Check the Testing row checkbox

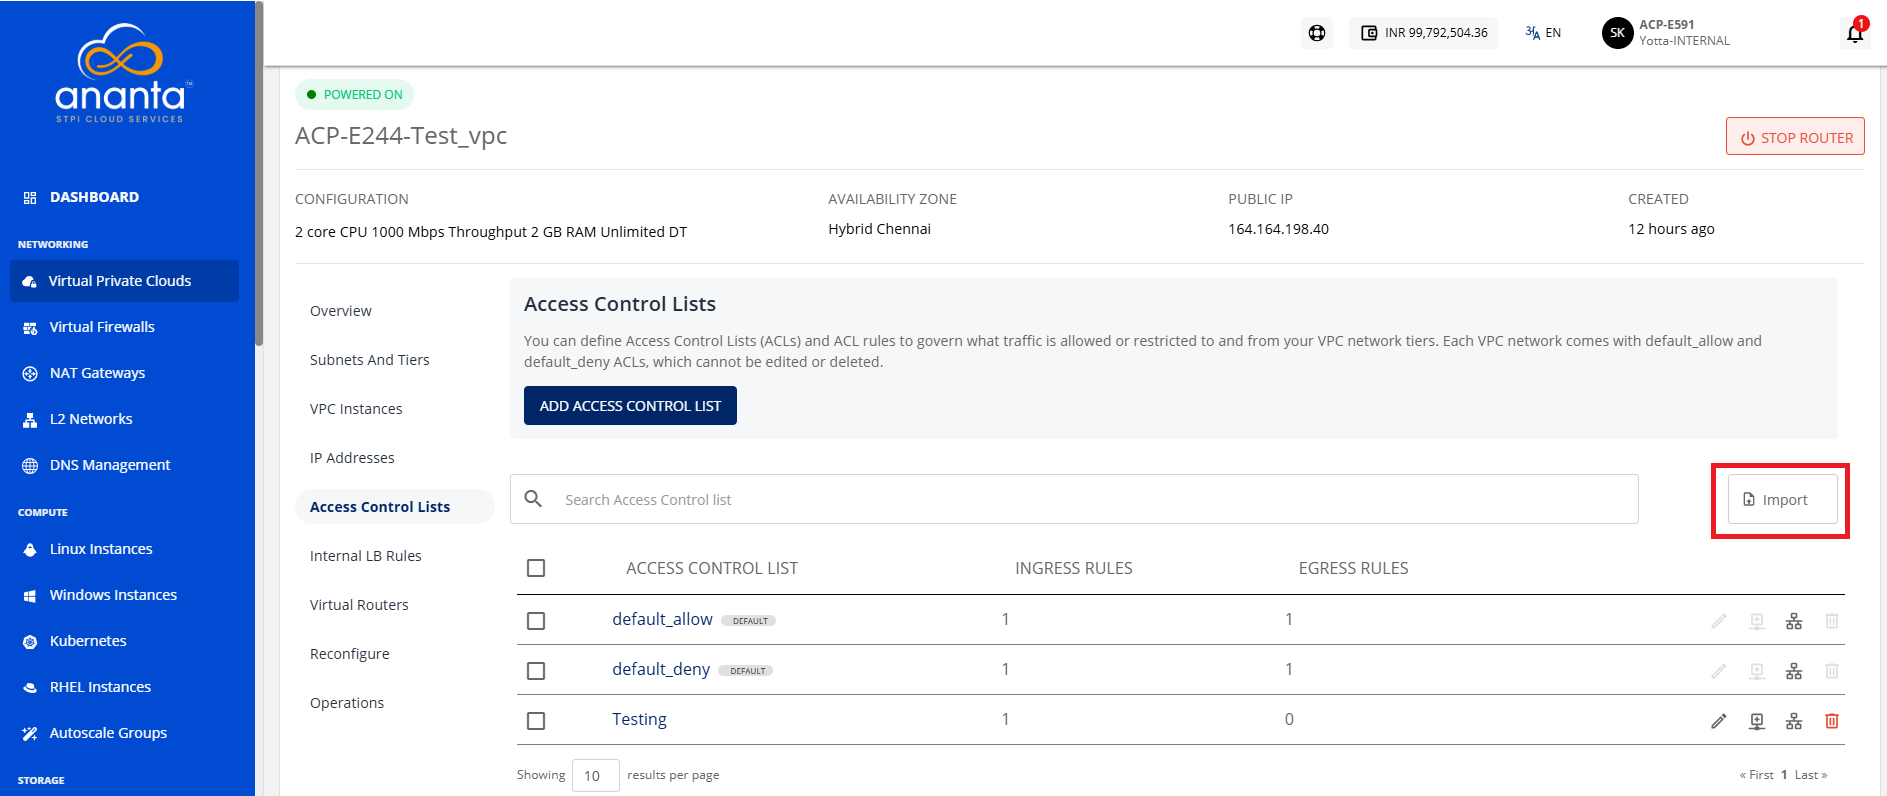pyautogui.click(x=536, y=721)
